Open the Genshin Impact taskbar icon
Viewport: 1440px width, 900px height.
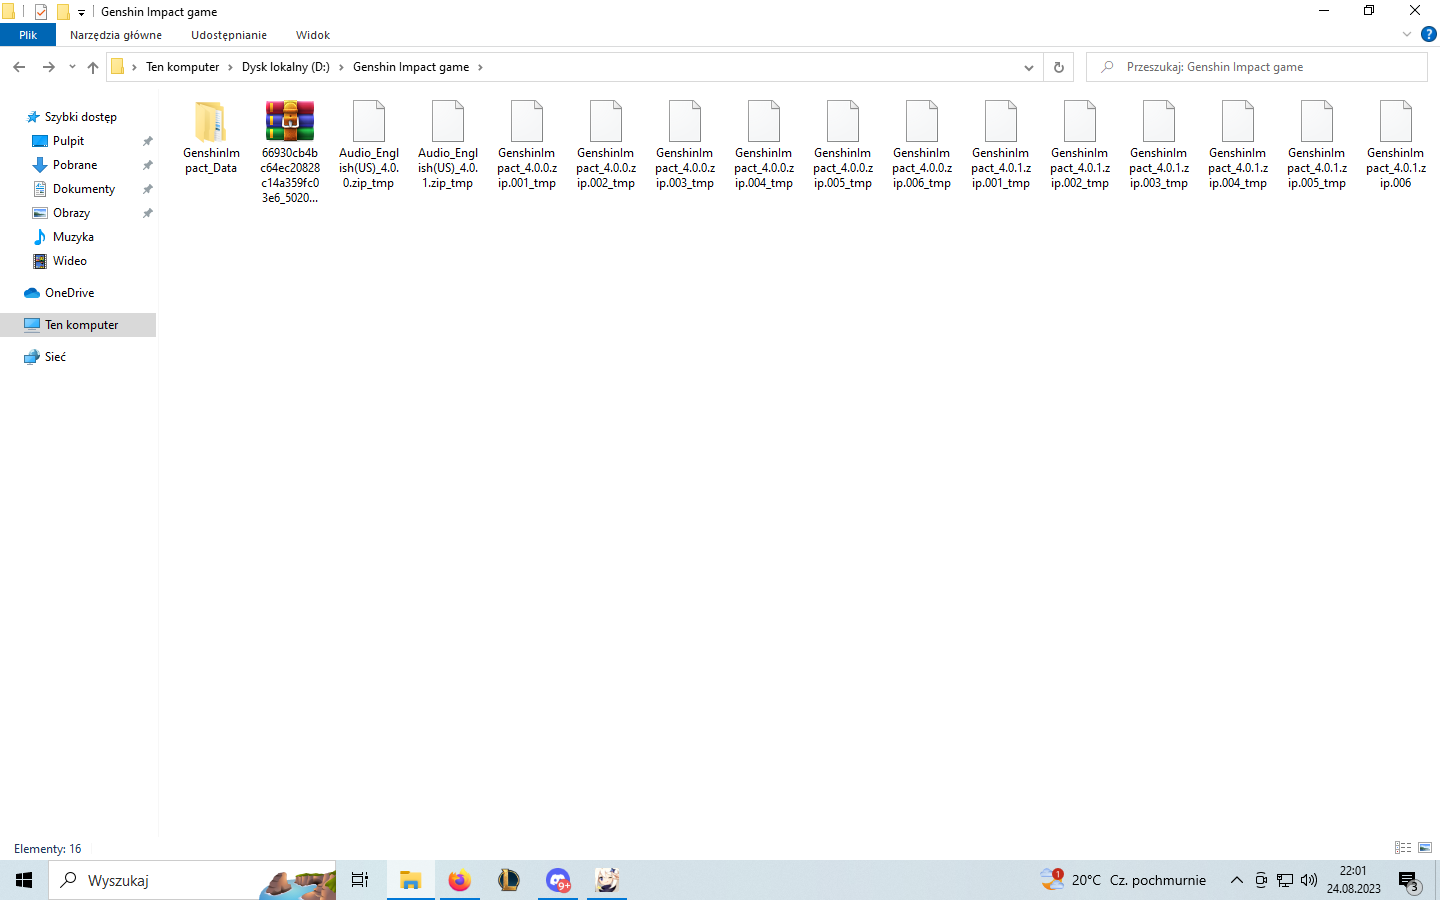click(607, 880)
